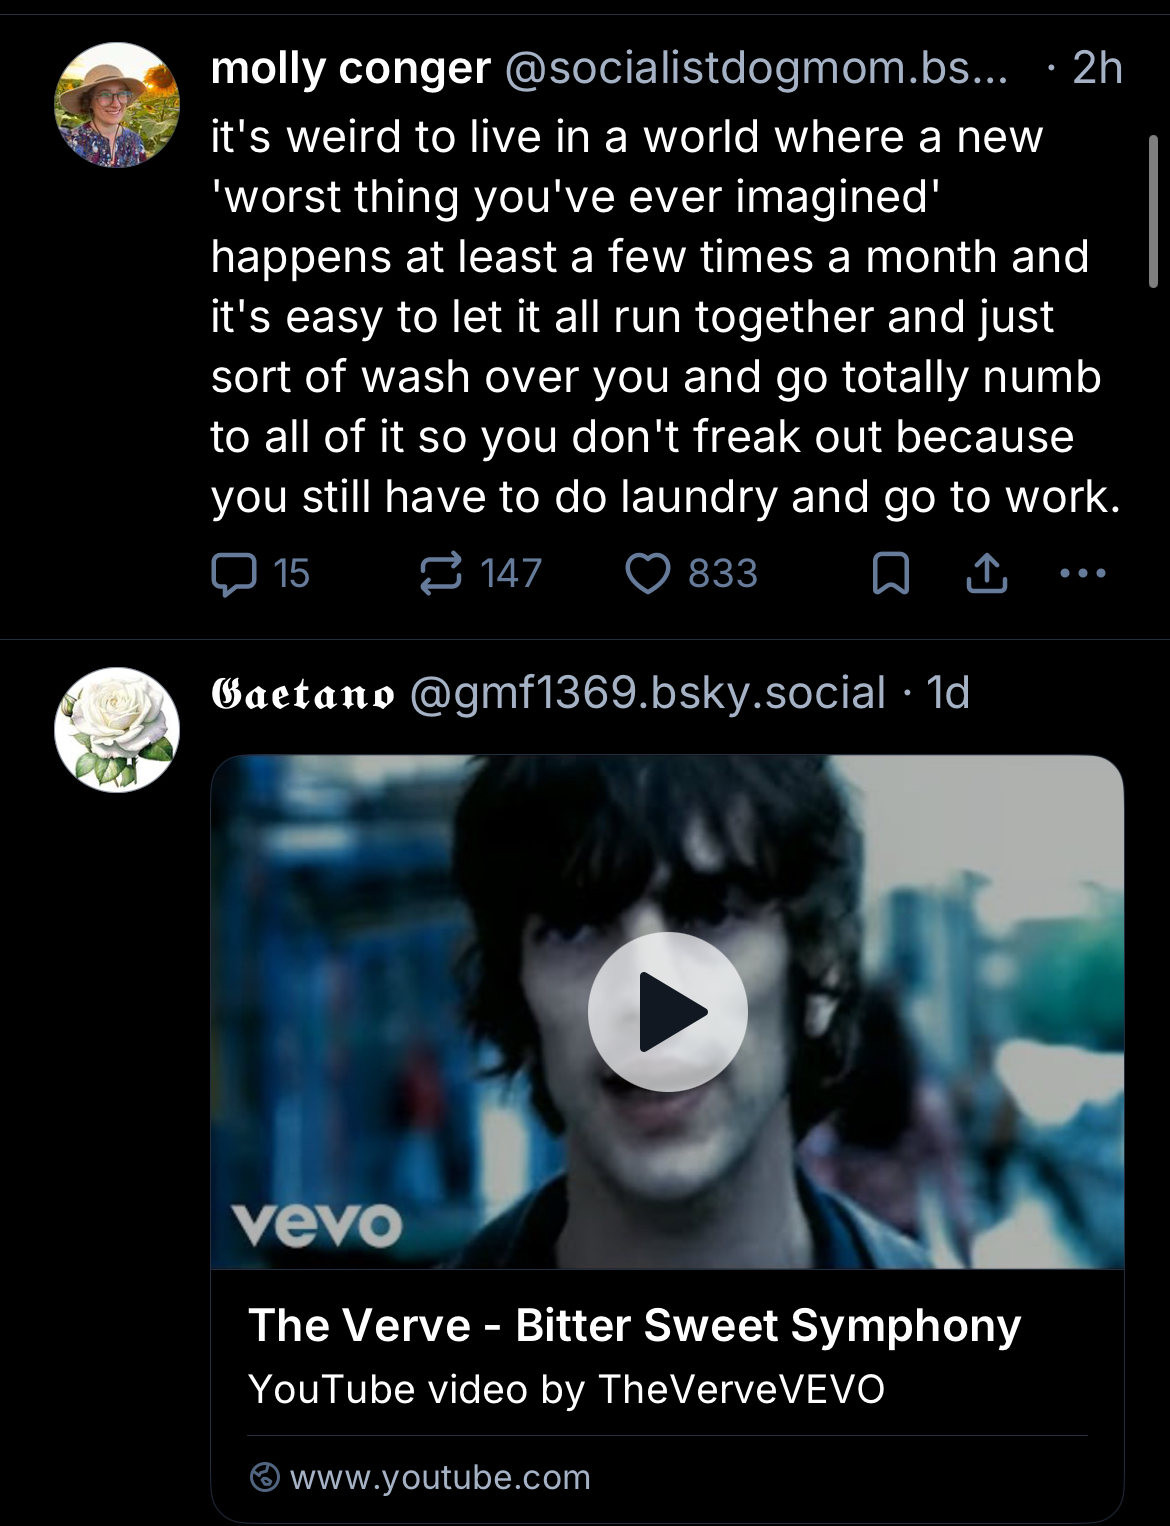Image resolution: width=1170 pixels, height=1526 pixels.
Task: Open the three-dot more options menu
Action: [x=1082, y=574]
